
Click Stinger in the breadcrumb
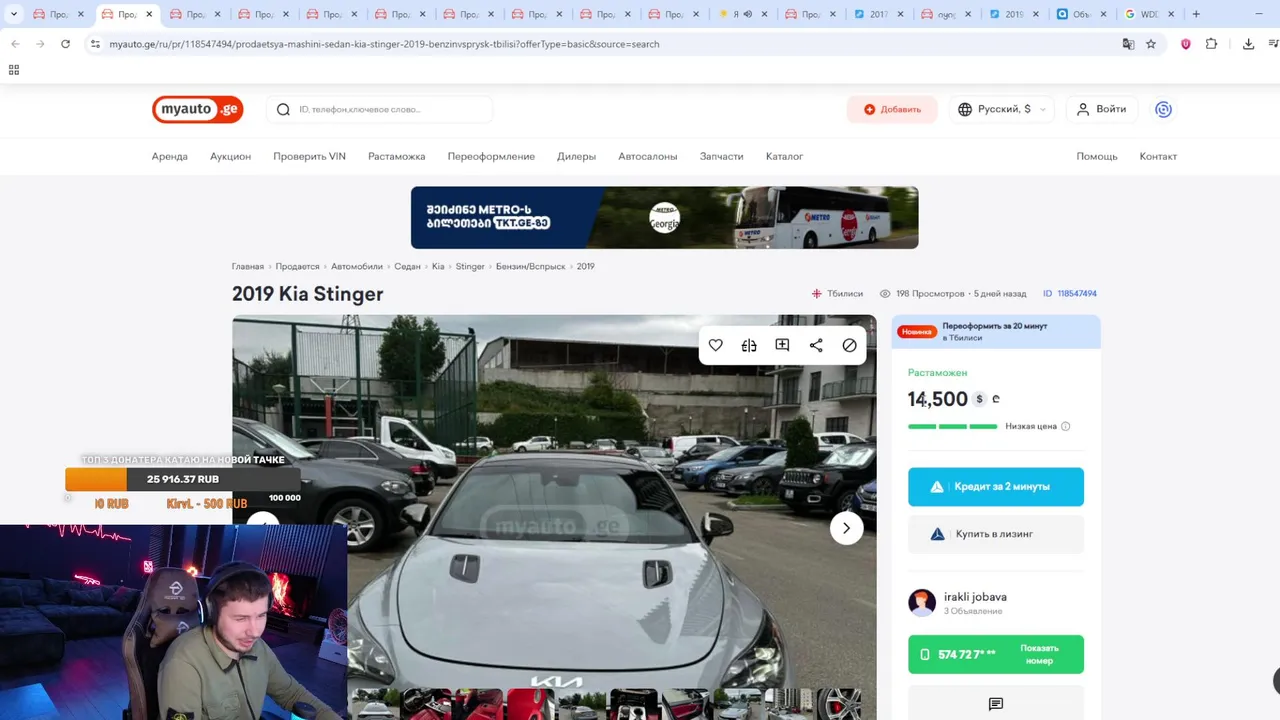click(470, 267)
